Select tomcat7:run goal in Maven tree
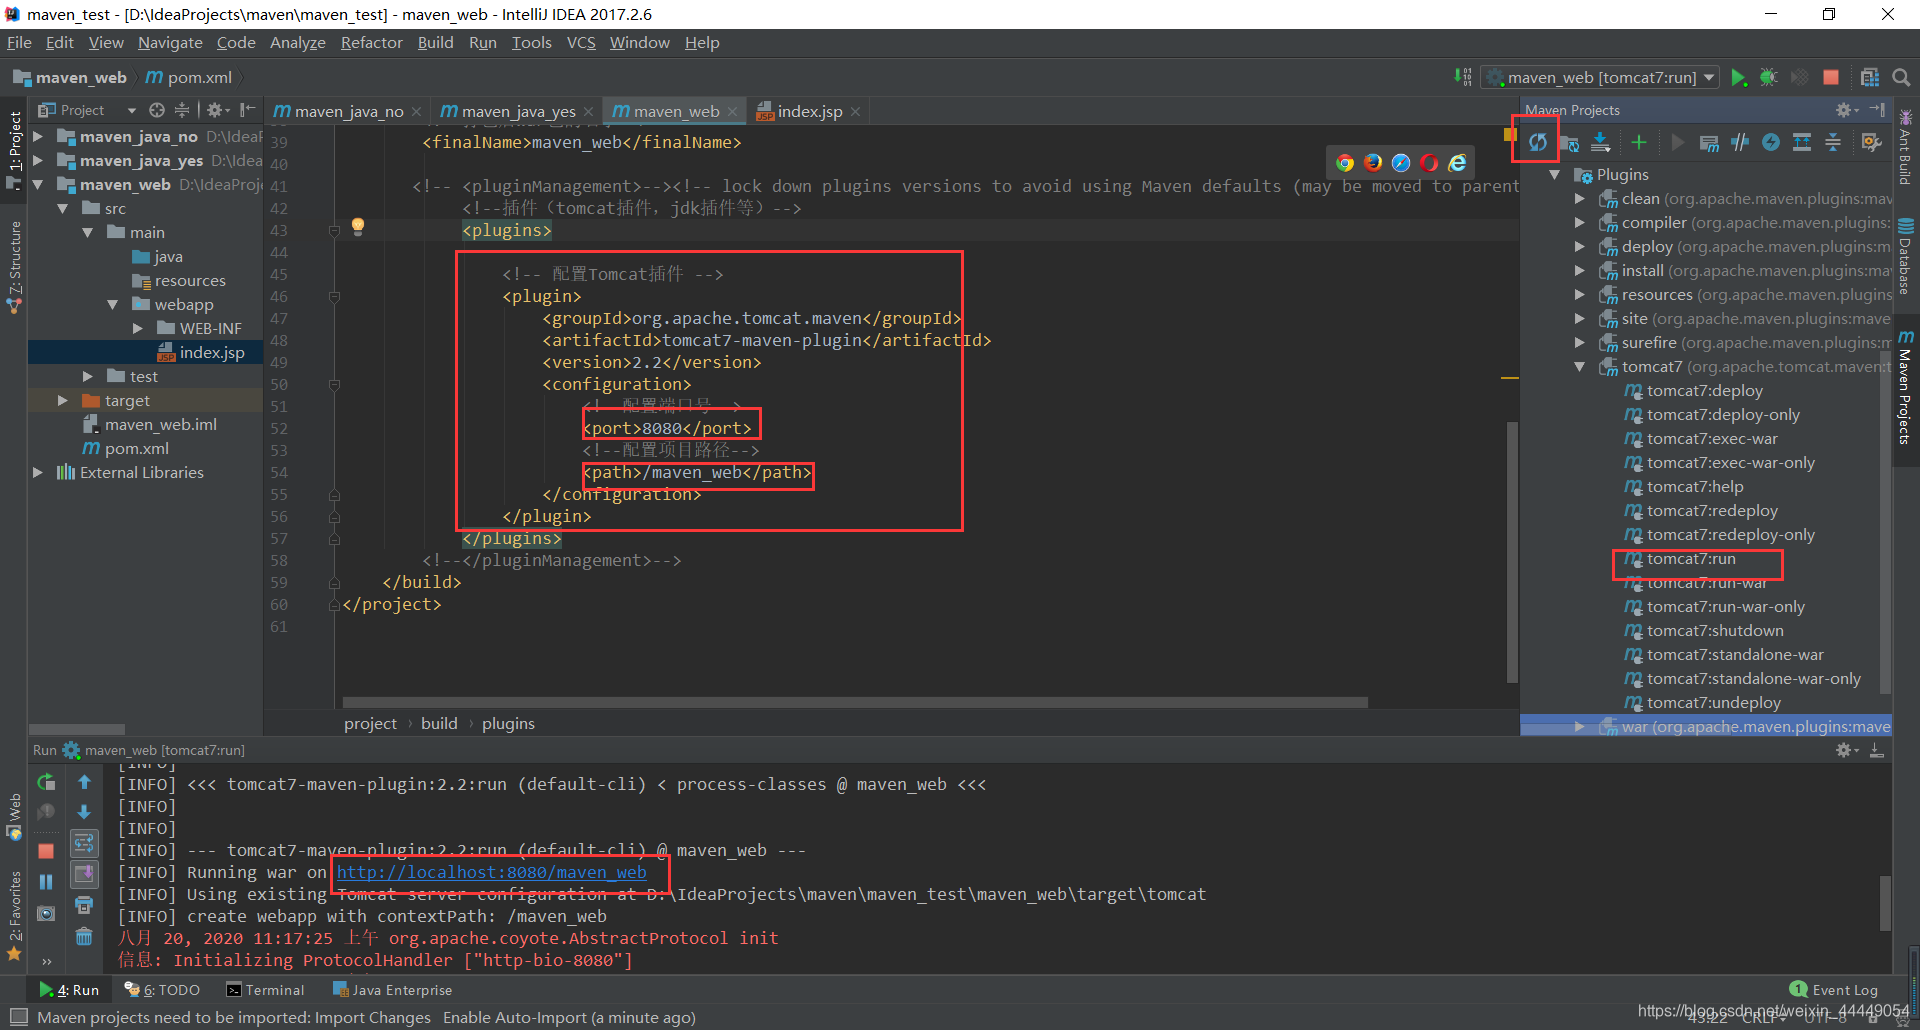Image resolution: width=1920 pixels, height=1030 pixels. point(1691,558)
